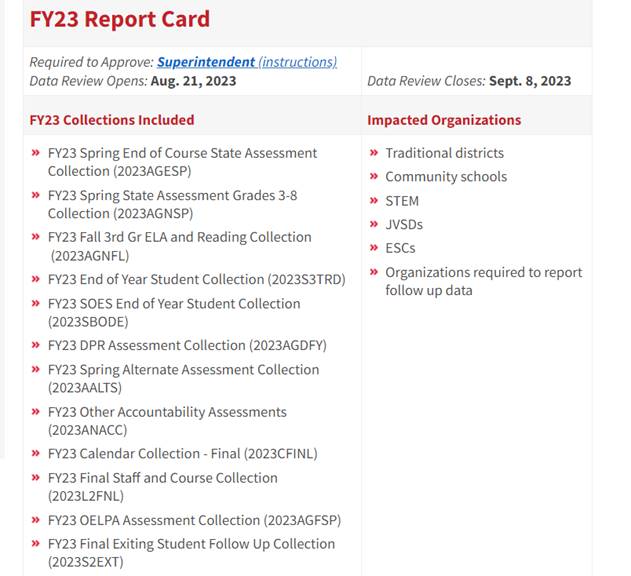Click bullet arrow for DPR Assessment Collection
The height and width of the screenshot is (576, 631).
37,345
